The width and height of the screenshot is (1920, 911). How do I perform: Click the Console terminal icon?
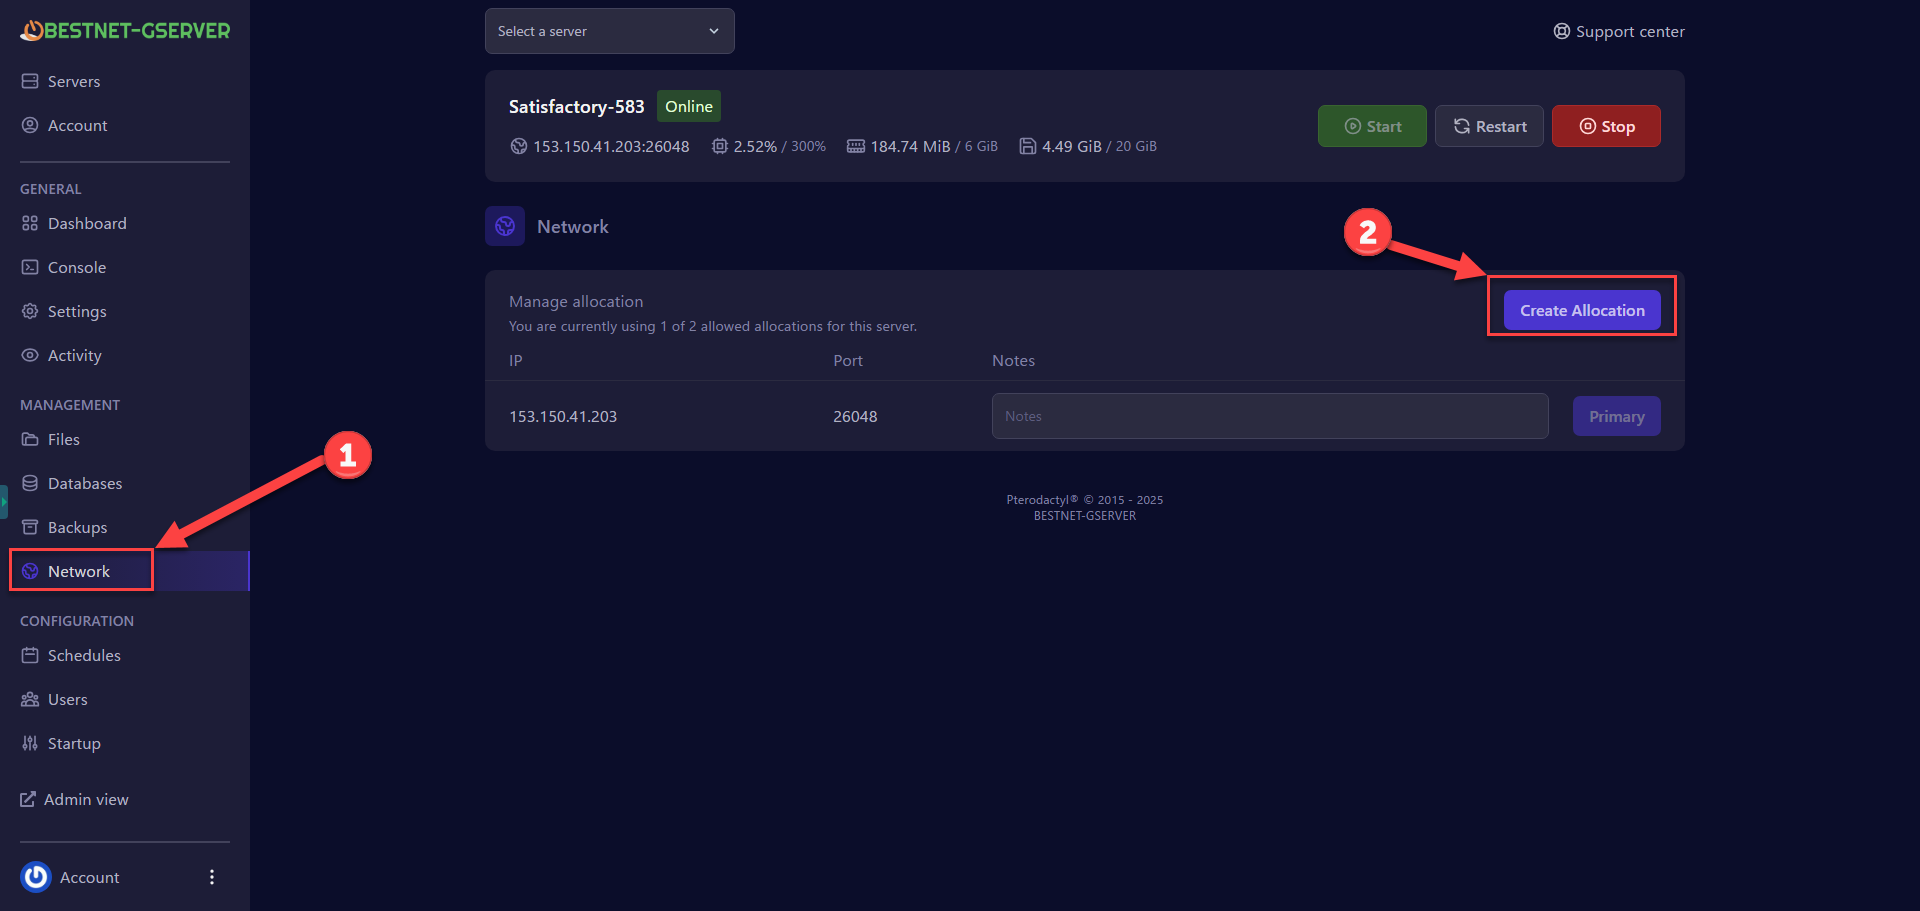(30, 267)
